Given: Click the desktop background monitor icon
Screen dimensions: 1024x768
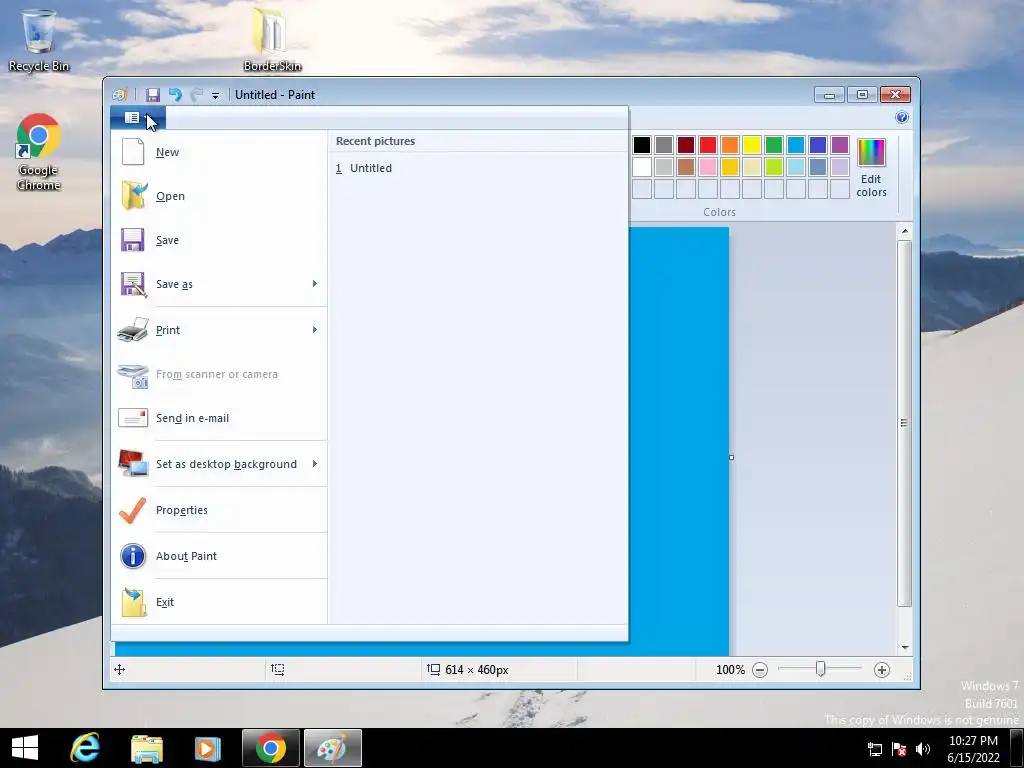Looking at the screenshot, I should coord(133,463).
